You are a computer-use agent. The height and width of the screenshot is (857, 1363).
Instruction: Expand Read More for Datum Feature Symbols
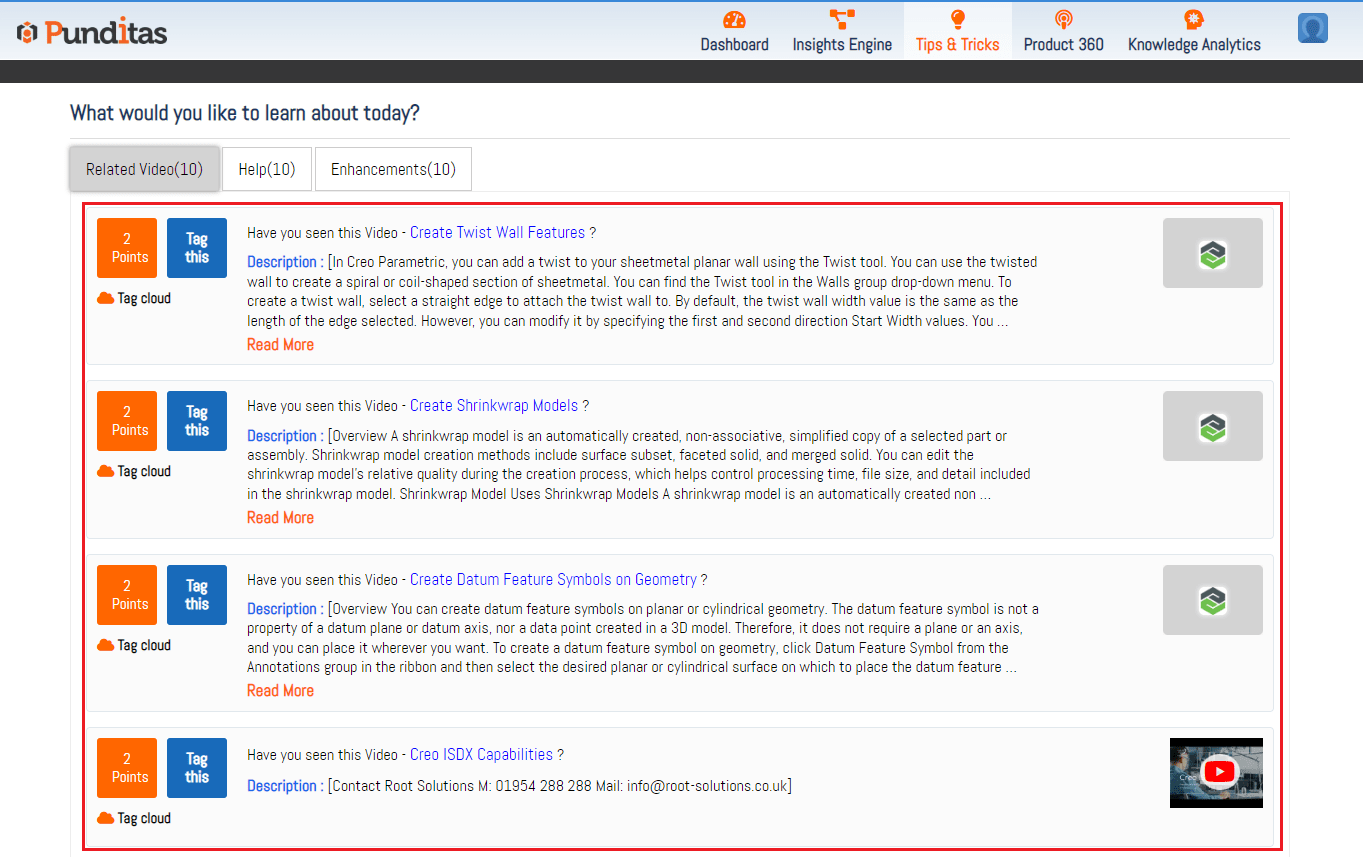280,691
